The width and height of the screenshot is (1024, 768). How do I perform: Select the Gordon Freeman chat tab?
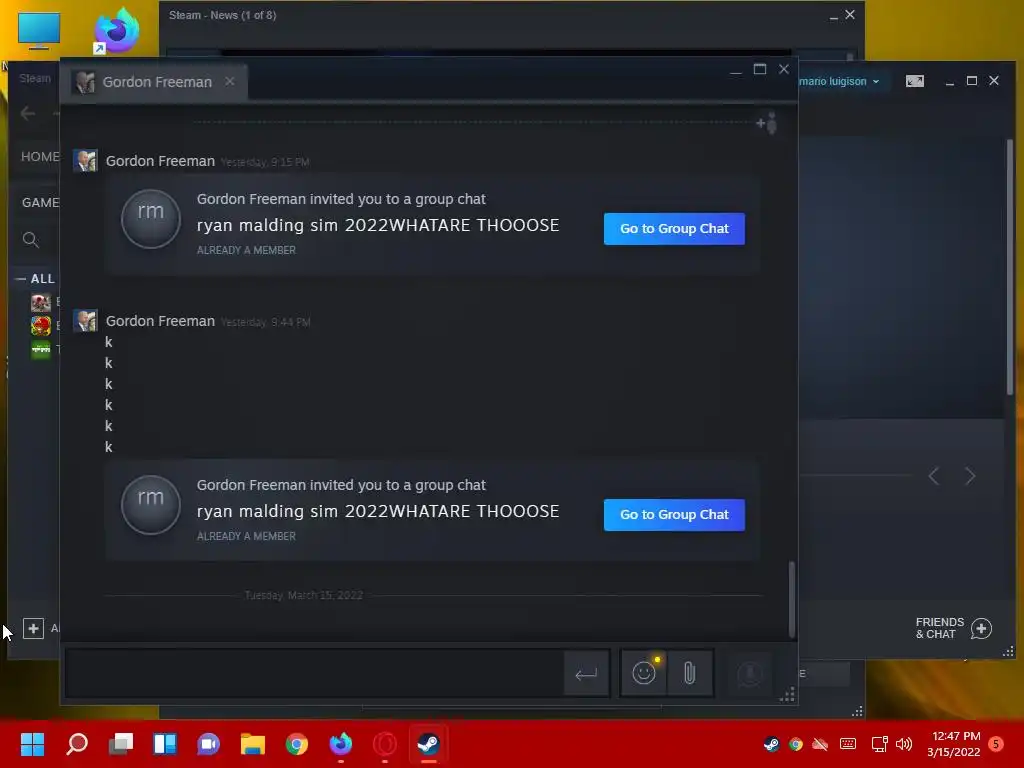(154, 82)
